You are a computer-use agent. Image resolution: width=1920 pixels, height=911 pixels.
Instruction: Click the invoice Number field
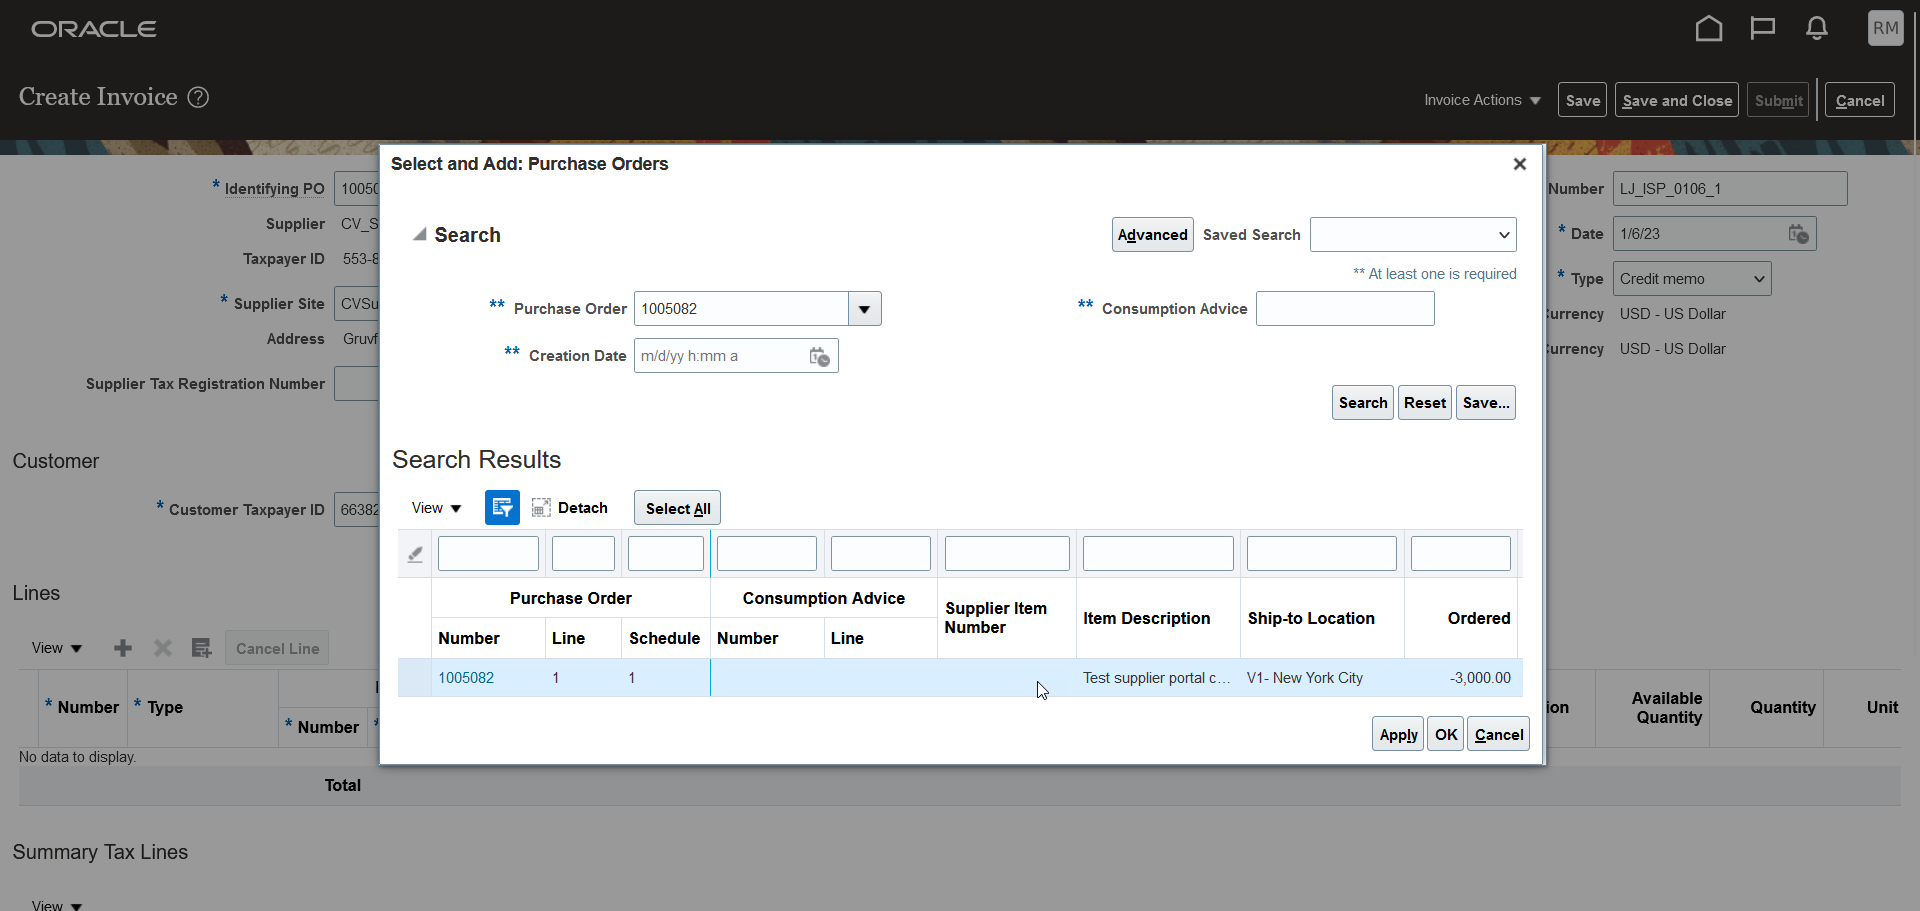point(1730,189)
